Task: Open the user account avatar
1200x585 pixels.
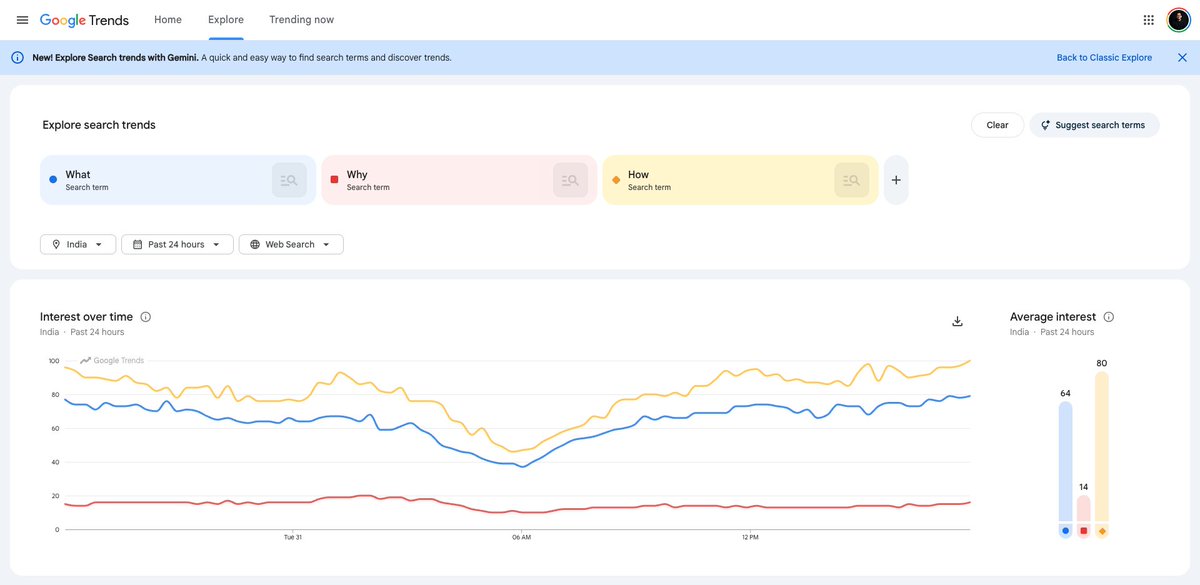Action: [x=1179, y=20]
